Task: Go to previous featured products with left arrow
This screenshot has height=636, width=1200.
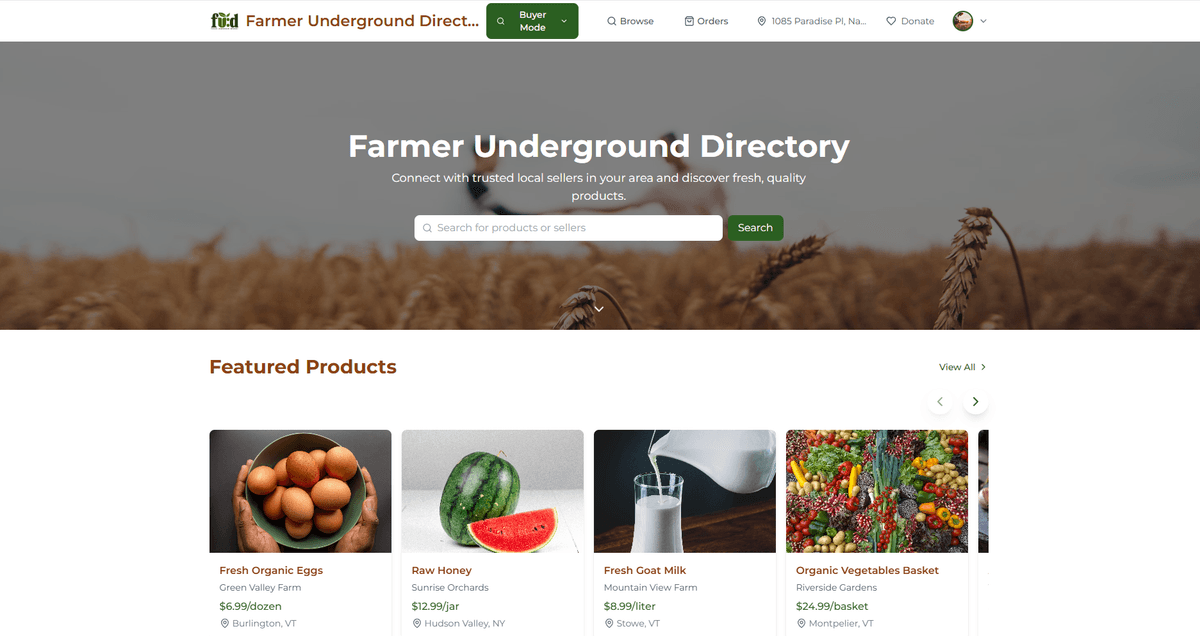Action: point(939,402)
